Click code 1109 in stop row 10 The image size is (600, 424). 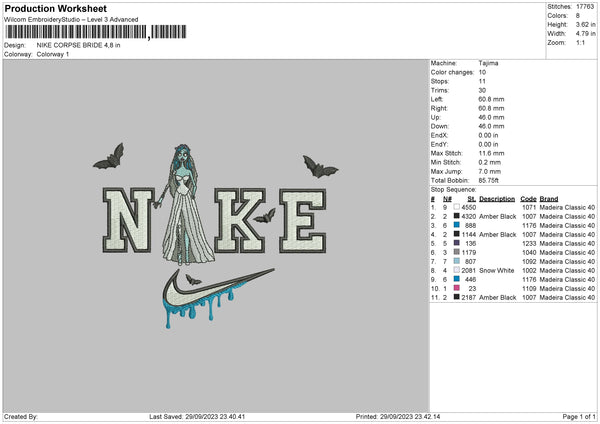click(529, 289)
